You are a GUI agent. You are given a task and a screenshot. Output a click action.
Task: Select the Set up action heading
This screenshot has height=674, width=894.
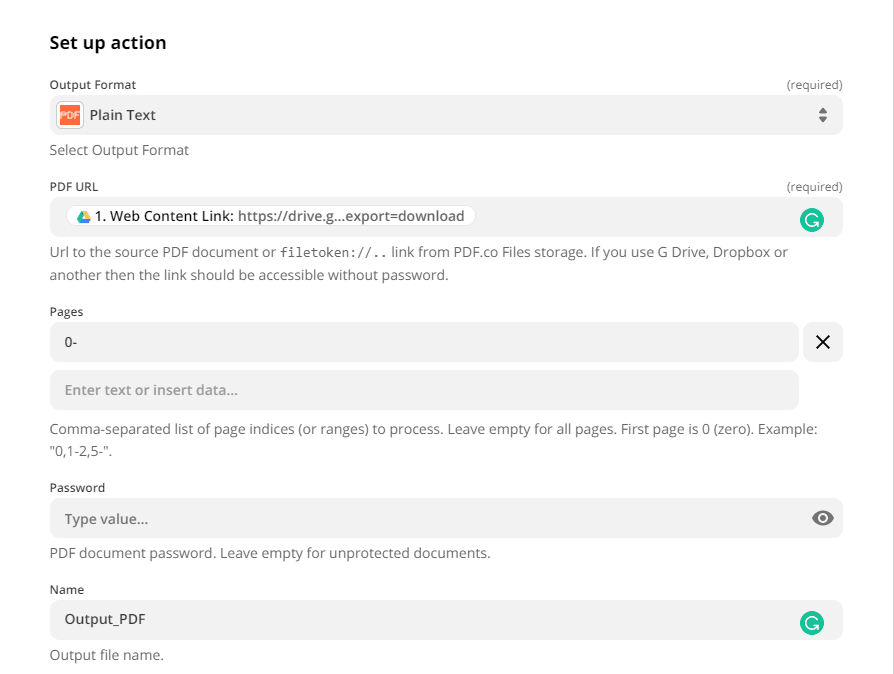(107, 43)
